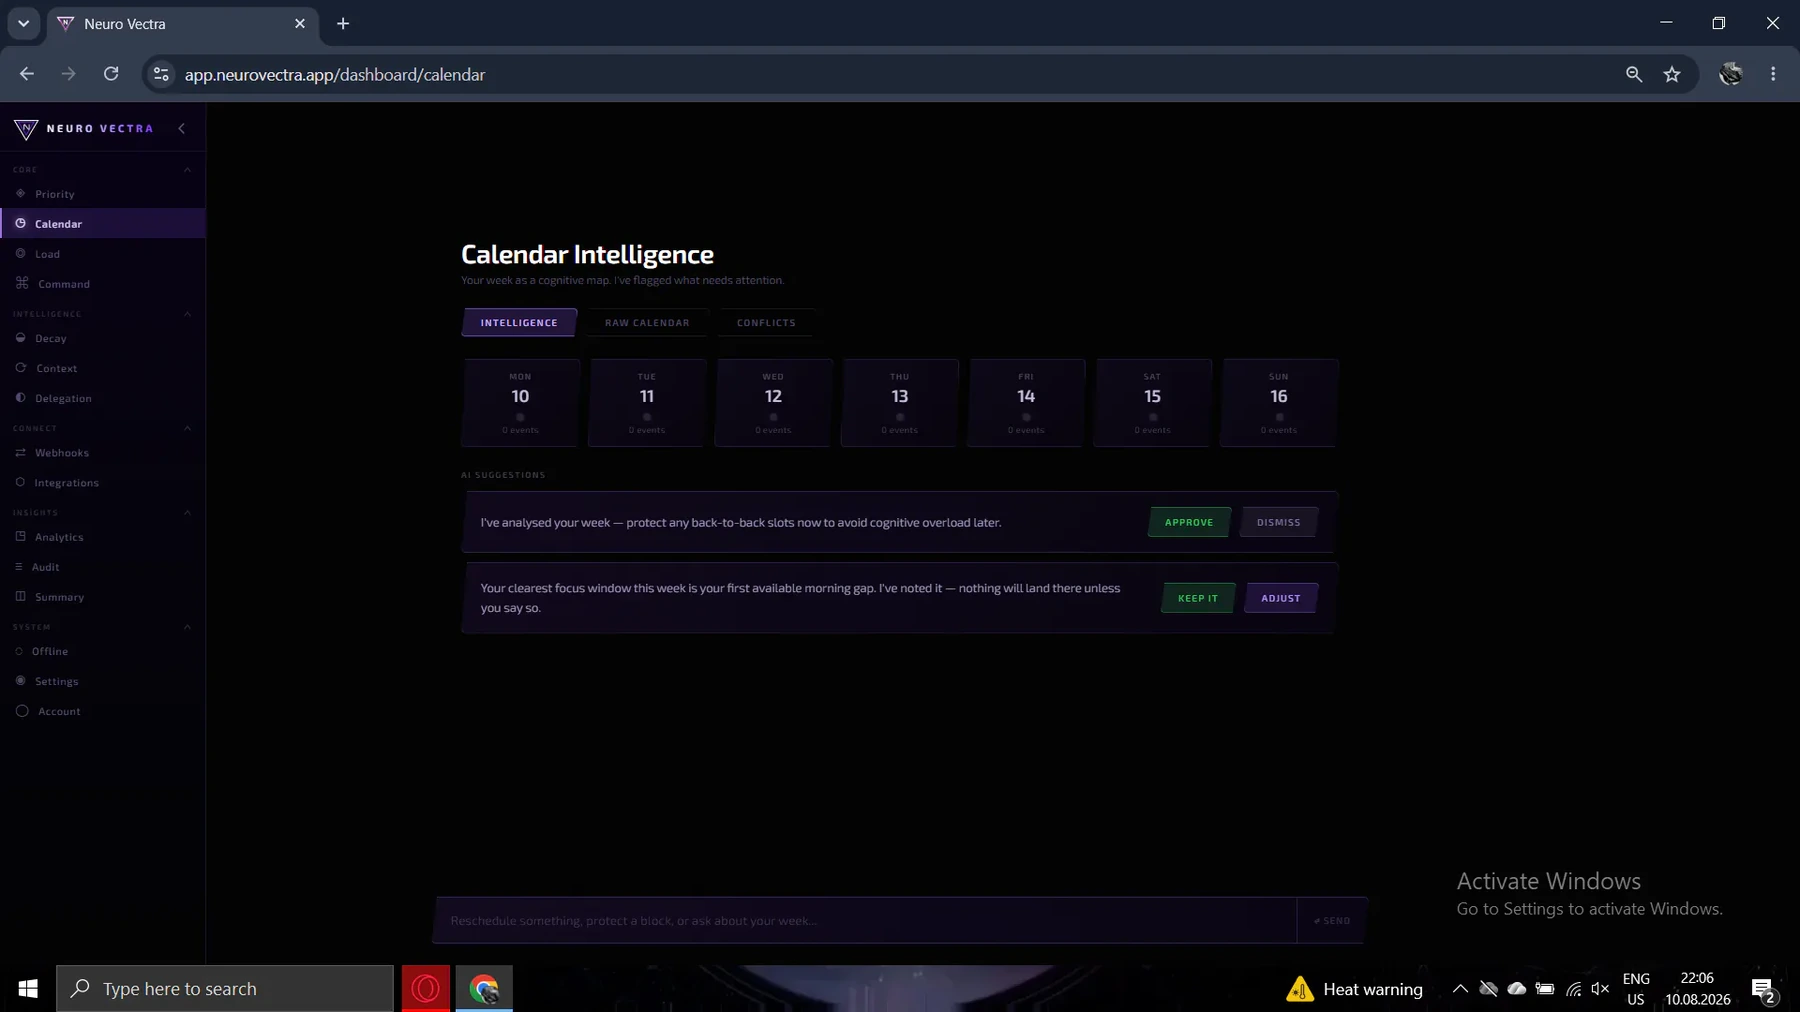This screenshot has height=1012, width=1800.
Task: Switch to the Conflicts tab
Action: click(766, 322)
